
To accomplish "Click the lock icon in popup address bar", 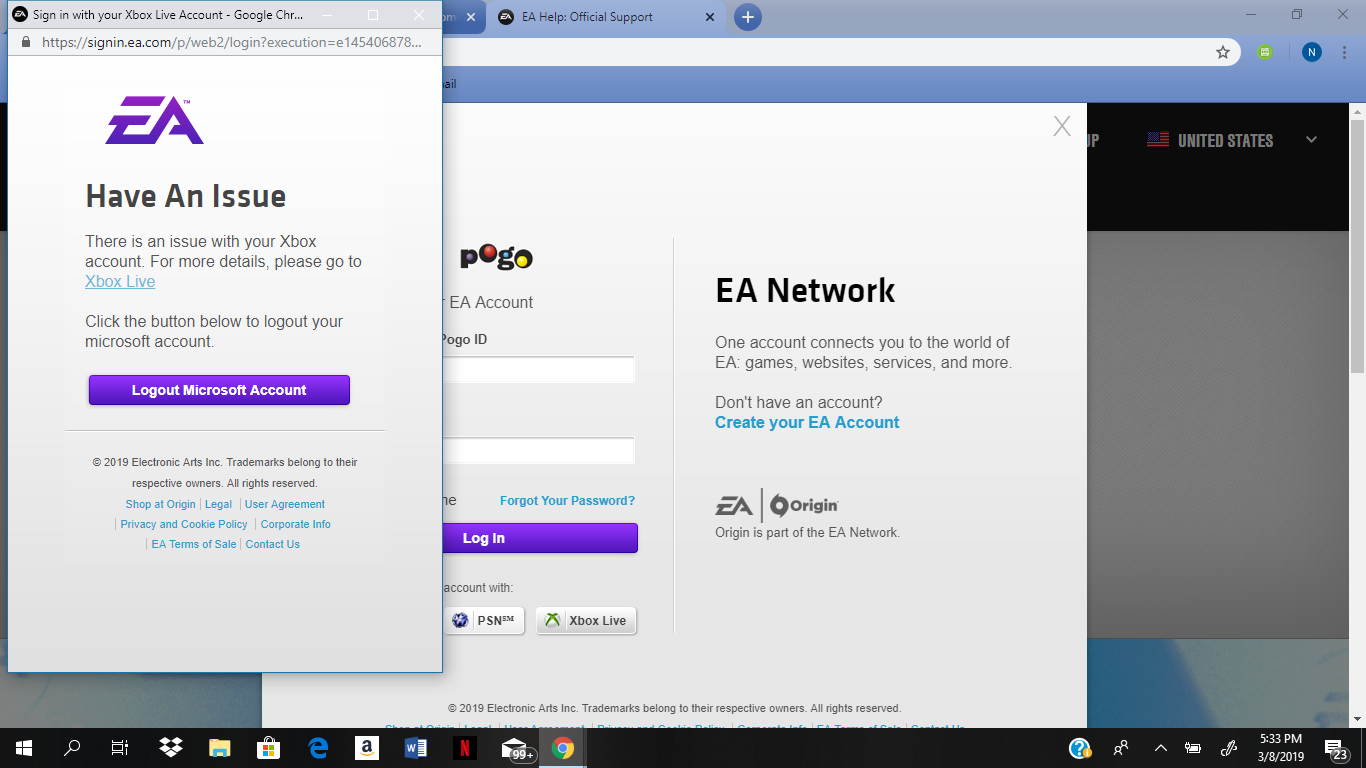I will pos(25,42).
